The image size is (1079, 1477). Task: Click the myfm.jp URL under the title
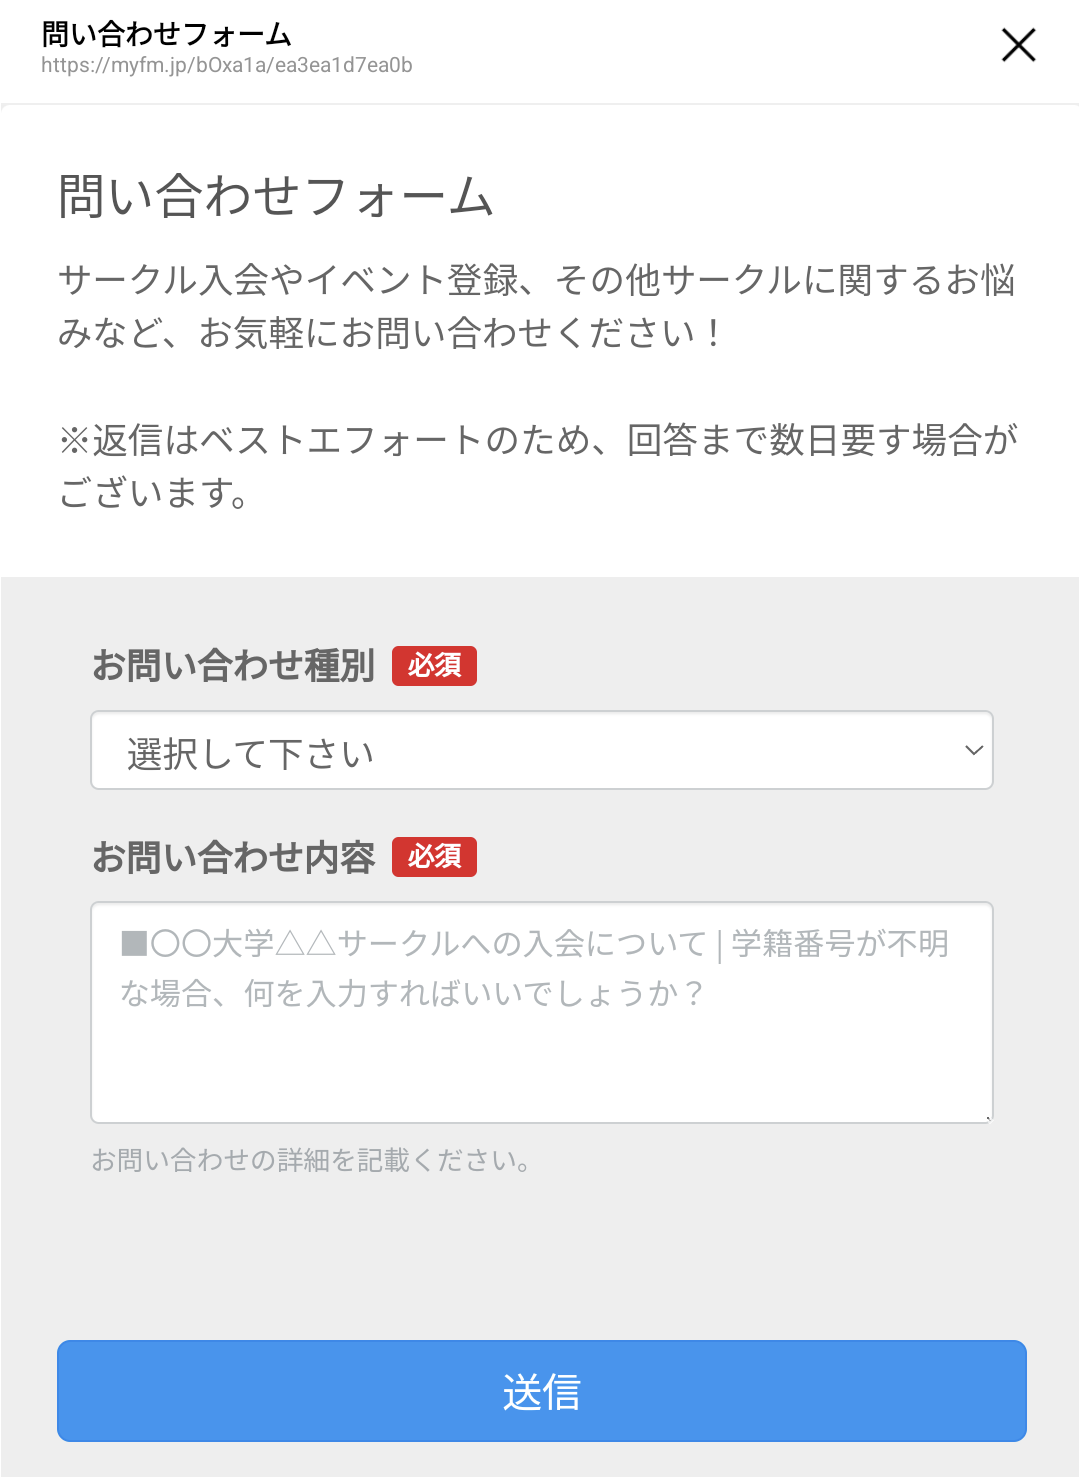tap(227, 66)
